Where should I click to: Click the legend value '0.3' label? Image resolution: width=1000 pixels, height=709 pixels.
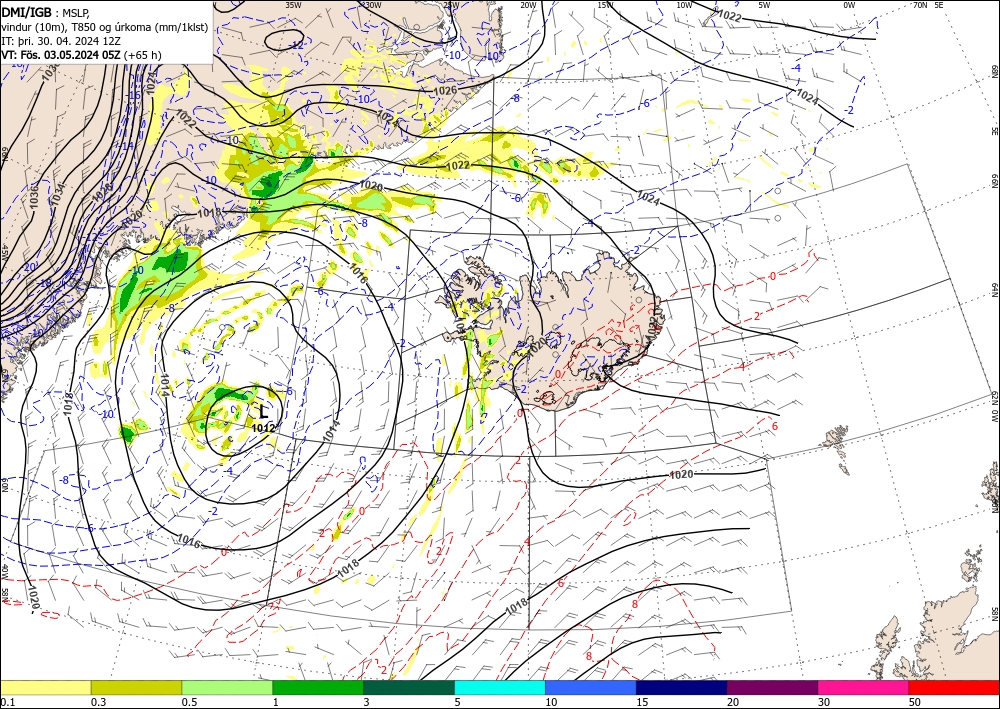point(98,702)
